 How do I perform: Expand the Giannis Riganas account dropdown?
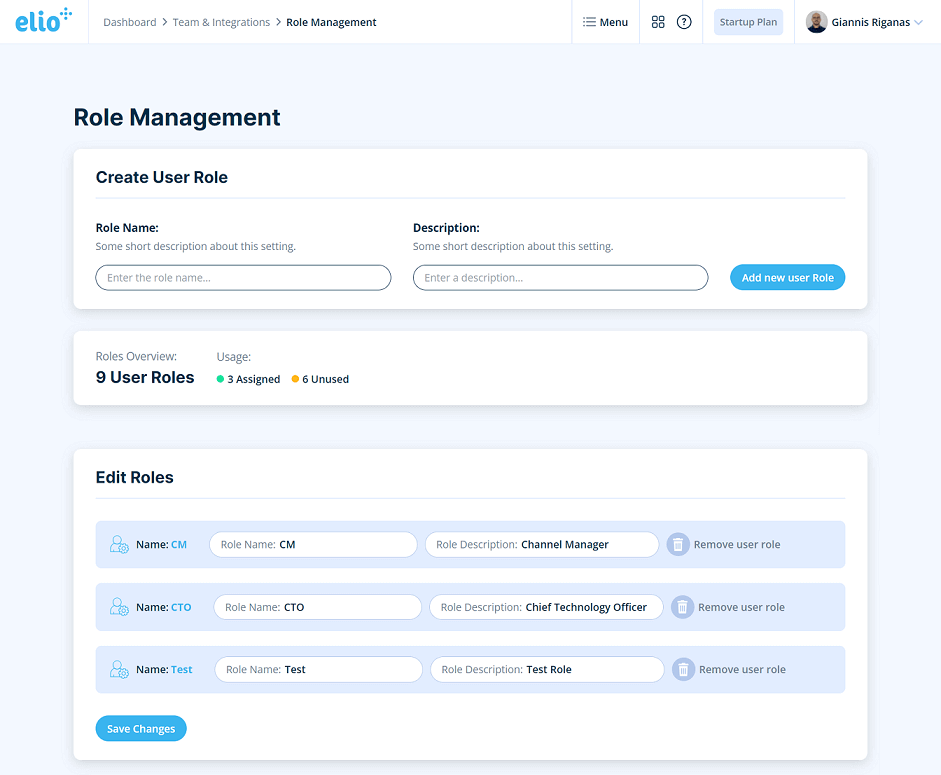918,22
